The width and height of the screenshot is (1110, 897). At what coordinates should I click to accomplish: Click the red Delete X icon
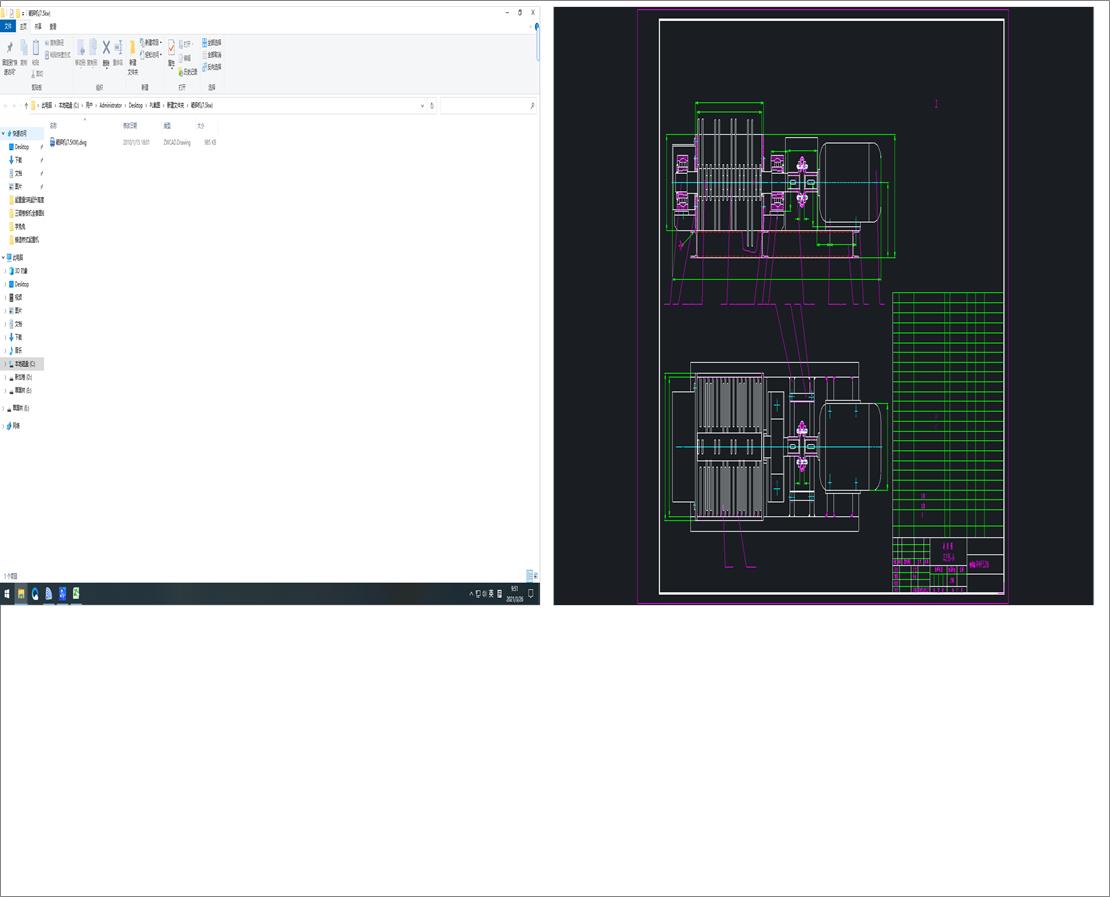106,48
